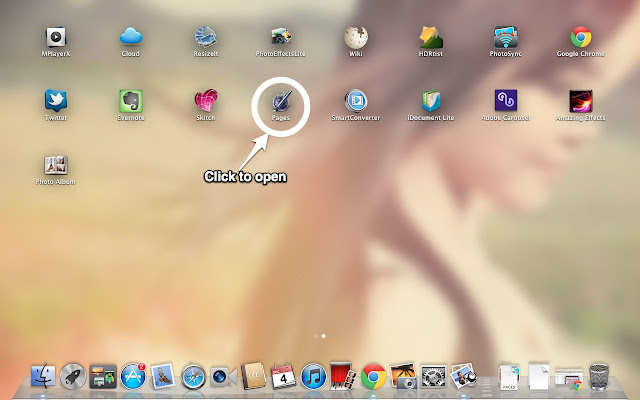Open Google Chrome from the Launchpad grid
This screenshot has width=640, height=400.
pyautogui.click(x=580, y=37)
